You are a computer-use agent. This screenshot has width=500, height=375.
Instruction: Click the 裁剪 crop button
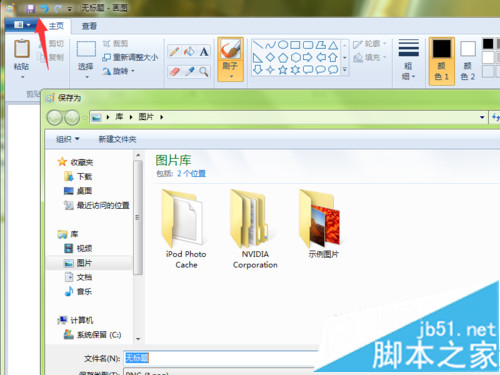115,44
